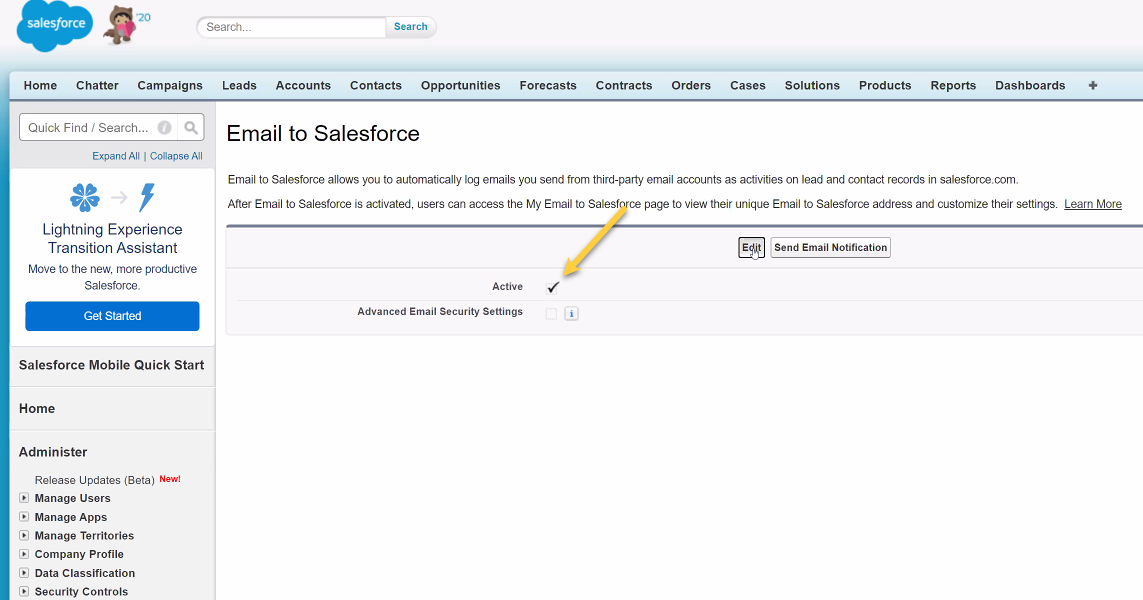Toggle Advanced Email Security Settings checkbox
The height and width of the screenshot is (600, 1143).
[x=551, y=313]
